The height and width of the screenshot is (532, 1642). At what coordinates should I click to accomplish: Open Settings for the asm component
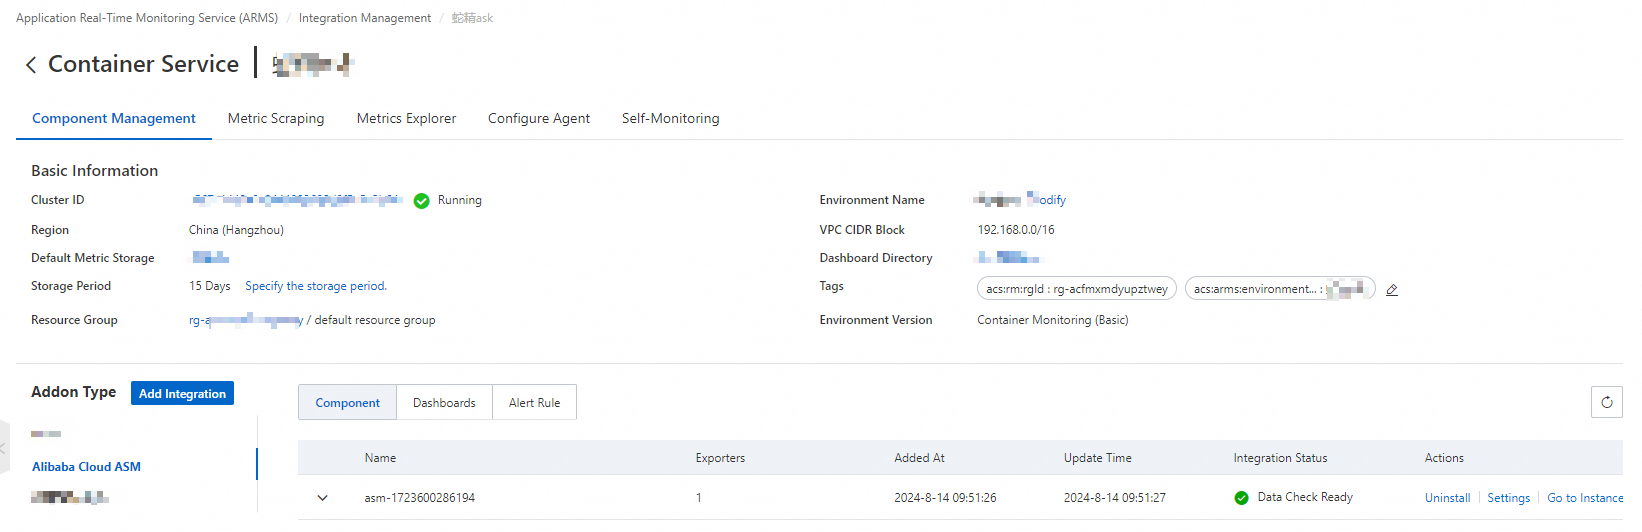coord(1508,498)
